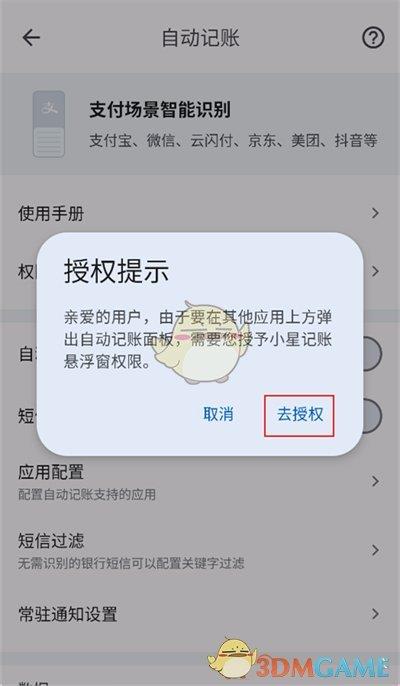Expand 常驻通知设置 chevron arrow
This screenshot has height=686, width=400.
pyautogui.click(x=375, y=614)
